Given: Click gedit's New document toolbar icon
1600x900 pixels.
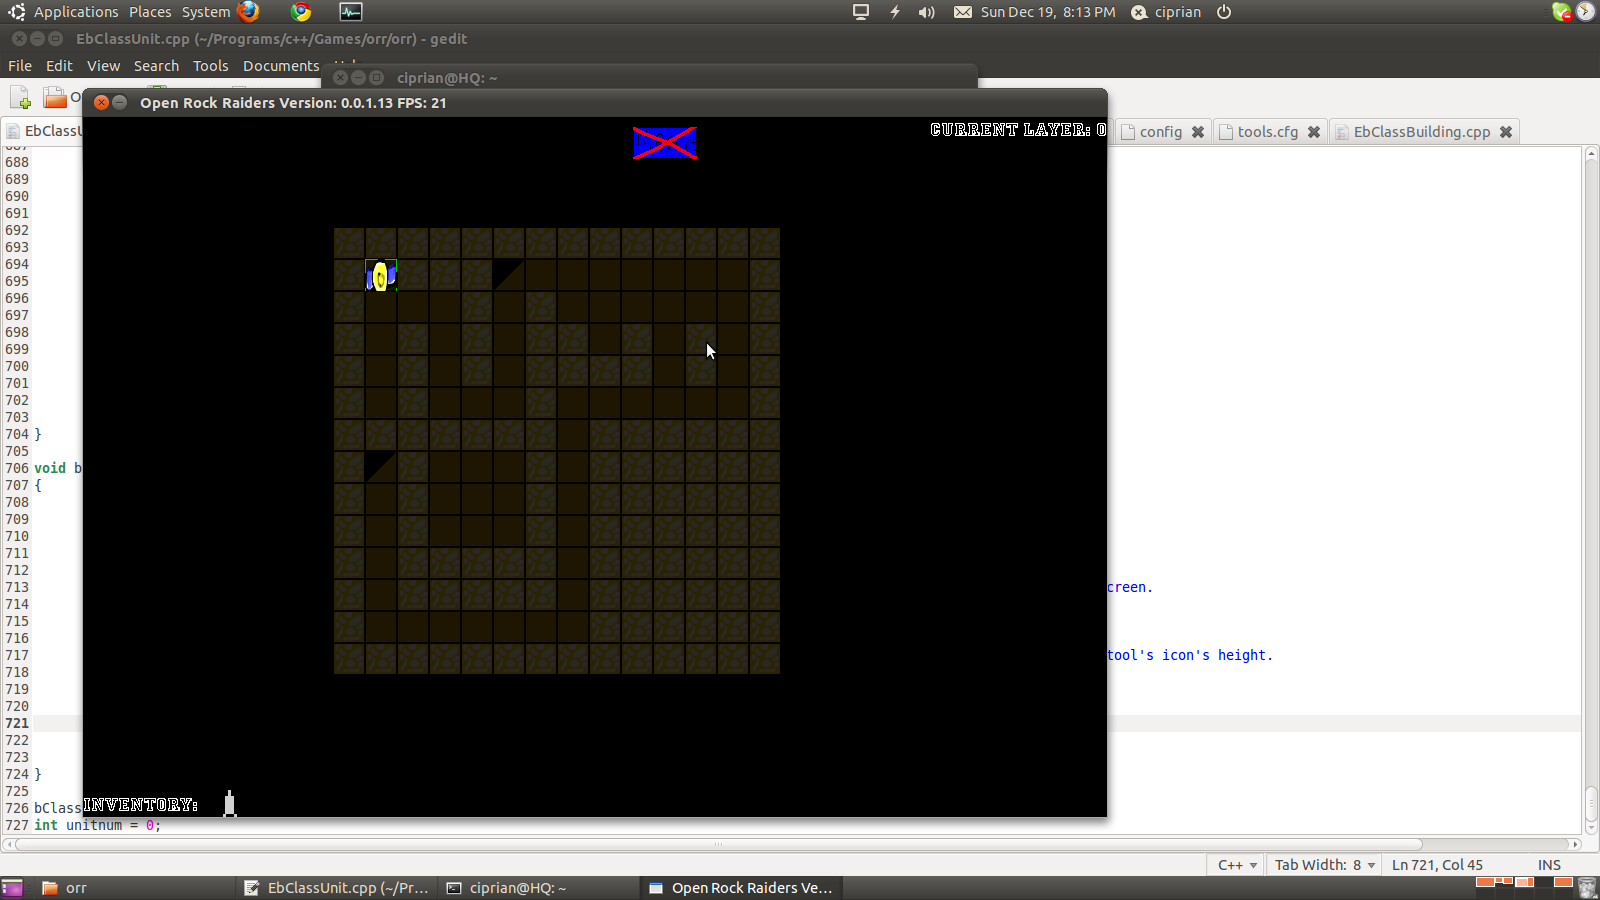Looking at the screenshot, I should [20, 97].
